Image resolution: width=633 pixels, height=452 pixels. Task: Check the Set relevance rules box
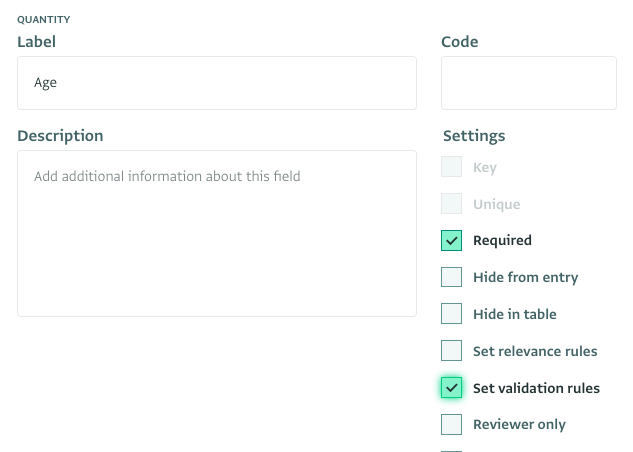451,351
